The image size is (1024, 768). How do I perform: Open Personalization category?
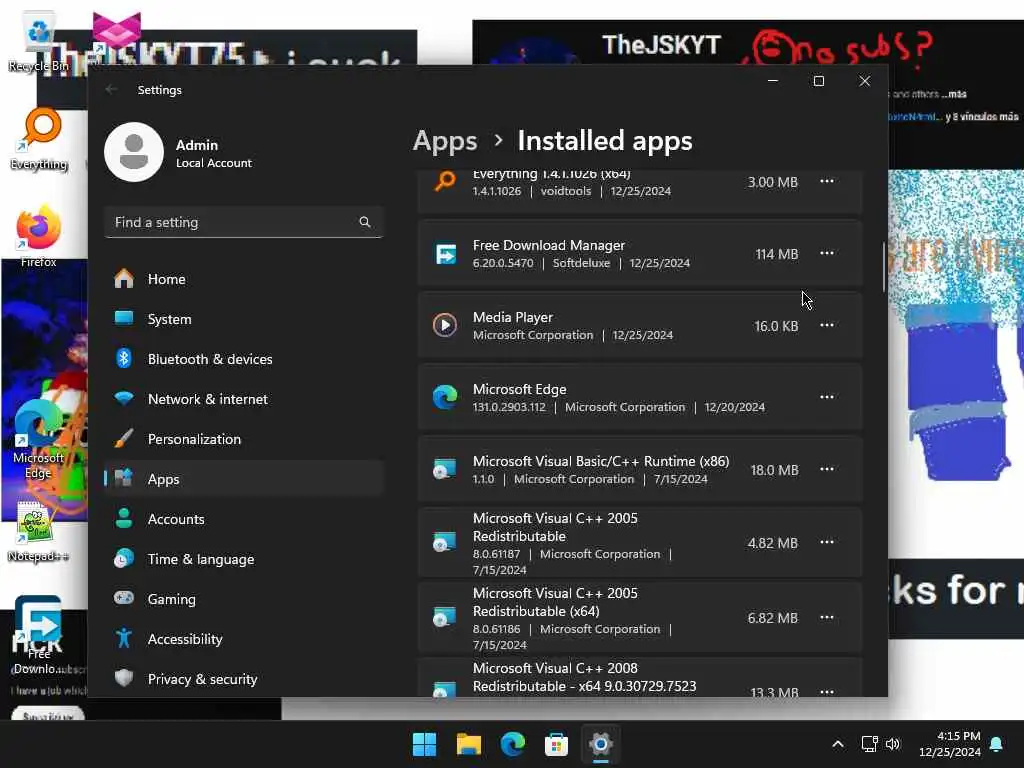tap(243, 439)
